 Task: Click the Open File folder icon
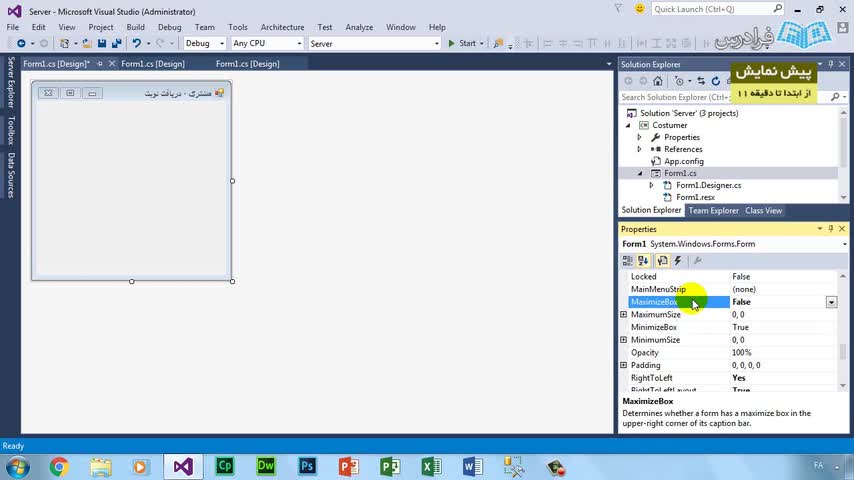(87, 43)
